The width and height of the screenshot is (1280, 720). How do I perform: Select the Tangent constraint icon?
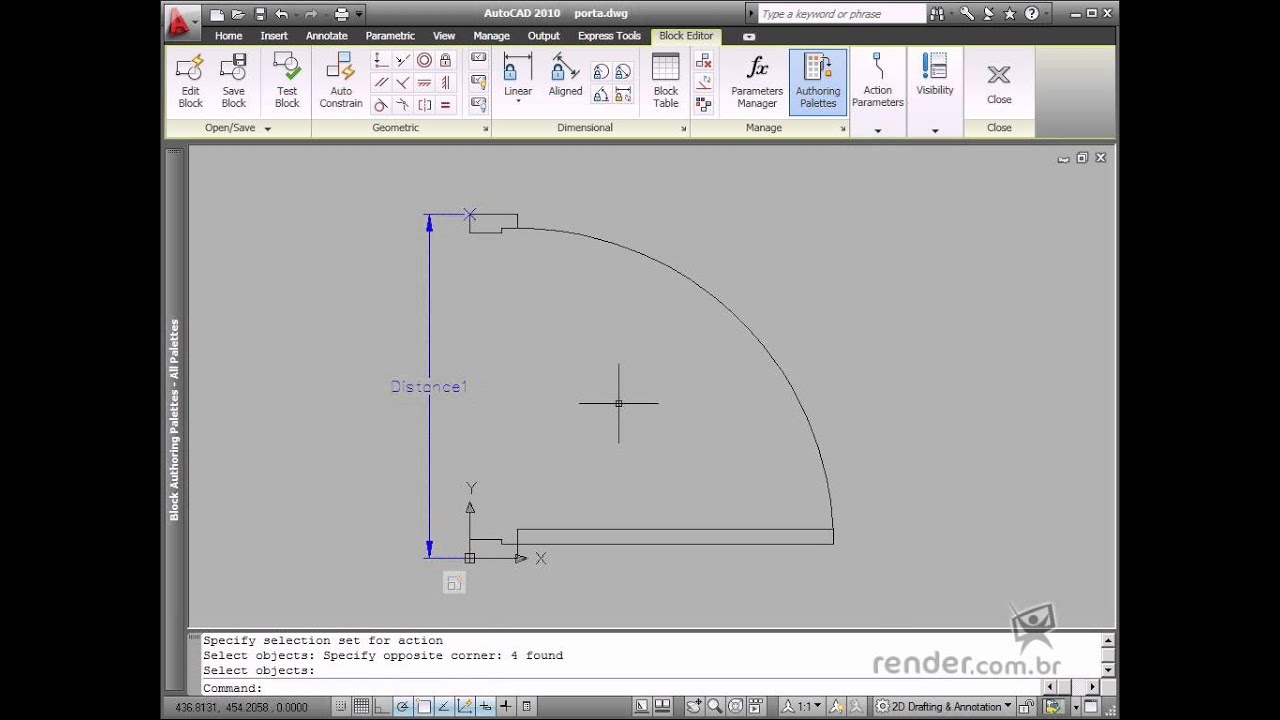click(380, 105)
